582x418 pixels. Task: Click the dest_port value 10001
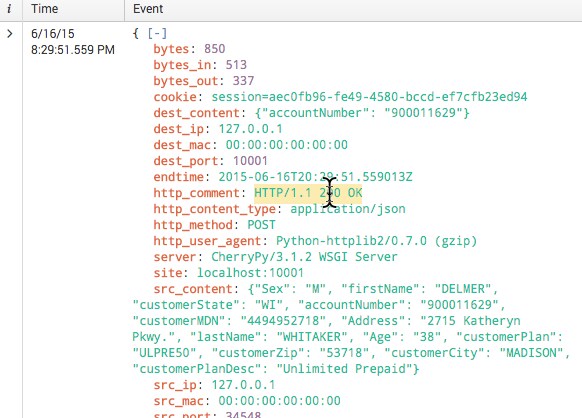pyautogui.click(x=250, y=161)
